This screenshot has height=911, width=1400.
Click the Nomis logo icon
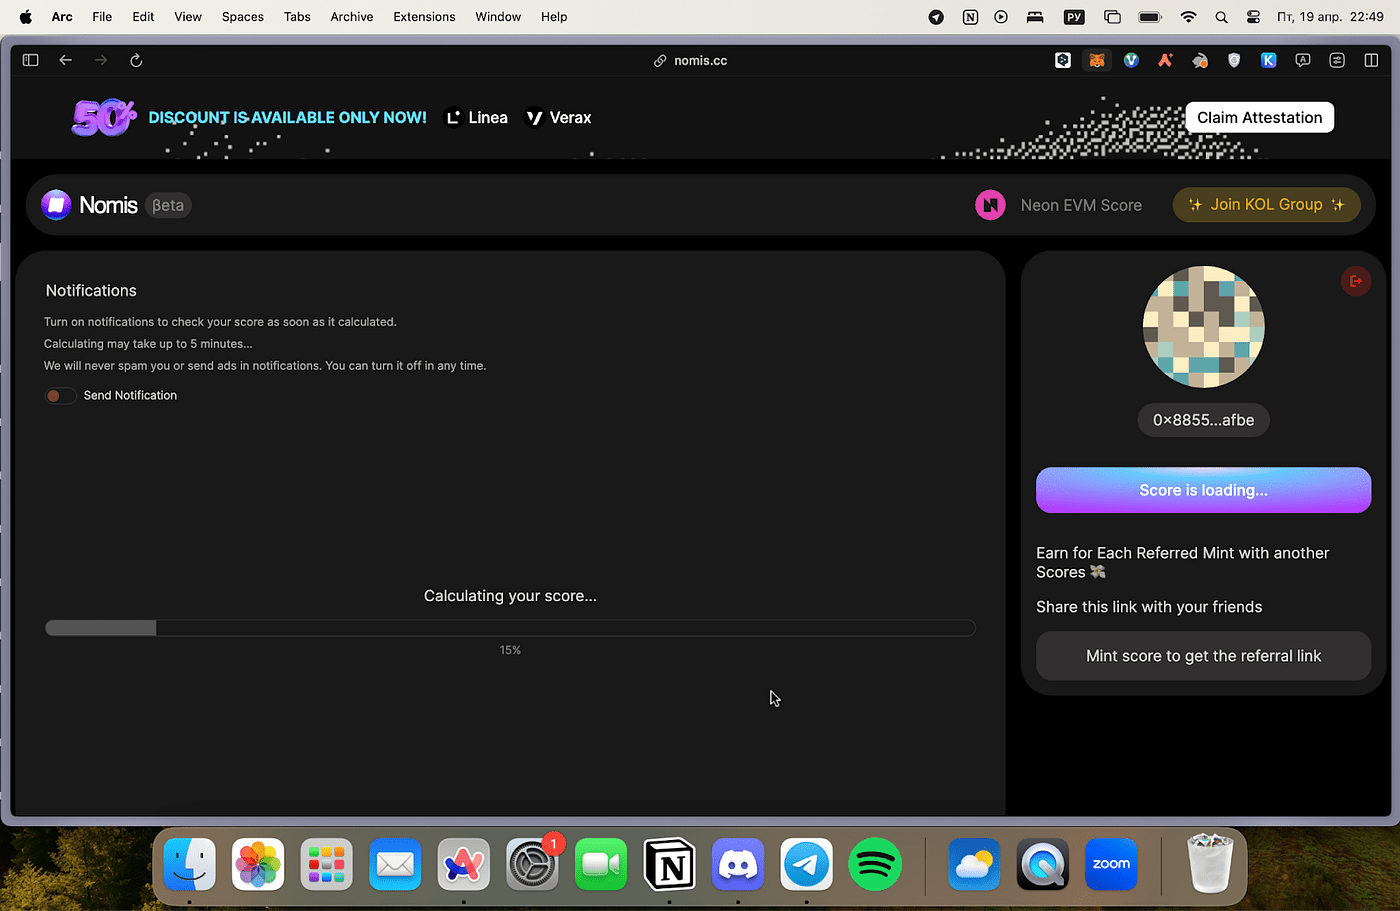tap(56, 205)
